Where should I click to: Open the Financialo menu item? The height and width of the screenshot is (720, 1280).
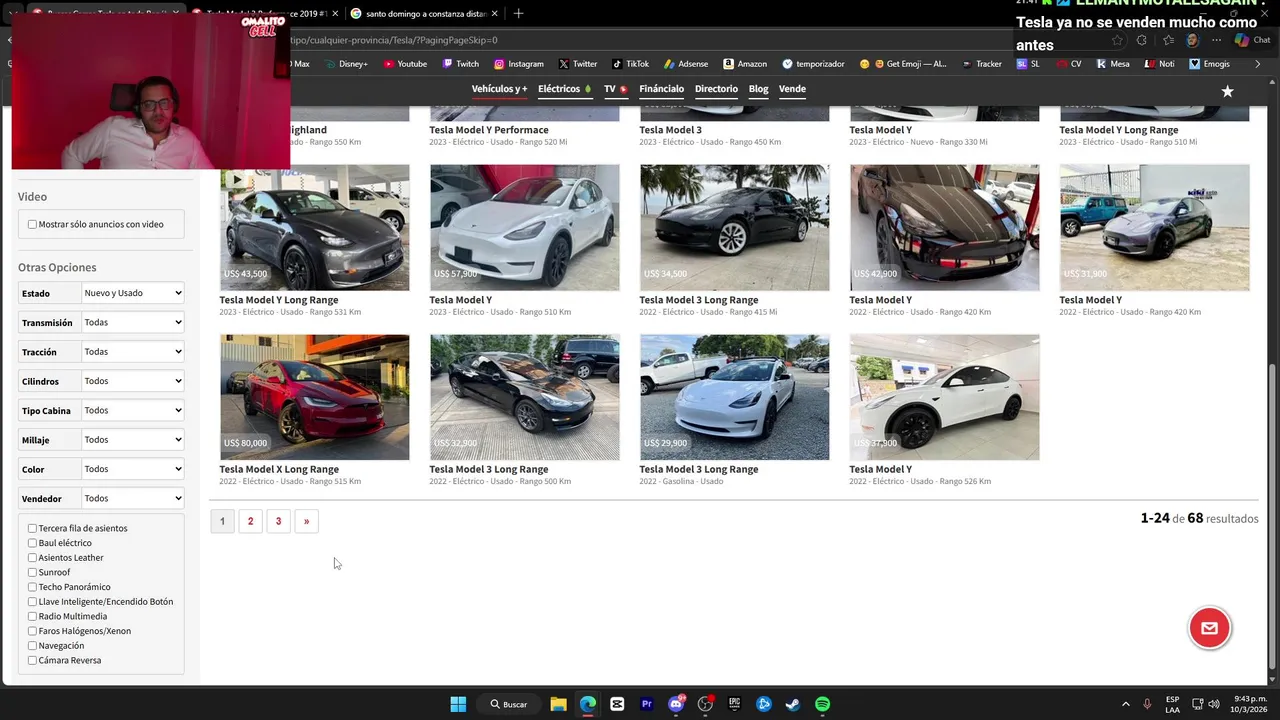tap(661, 89)
